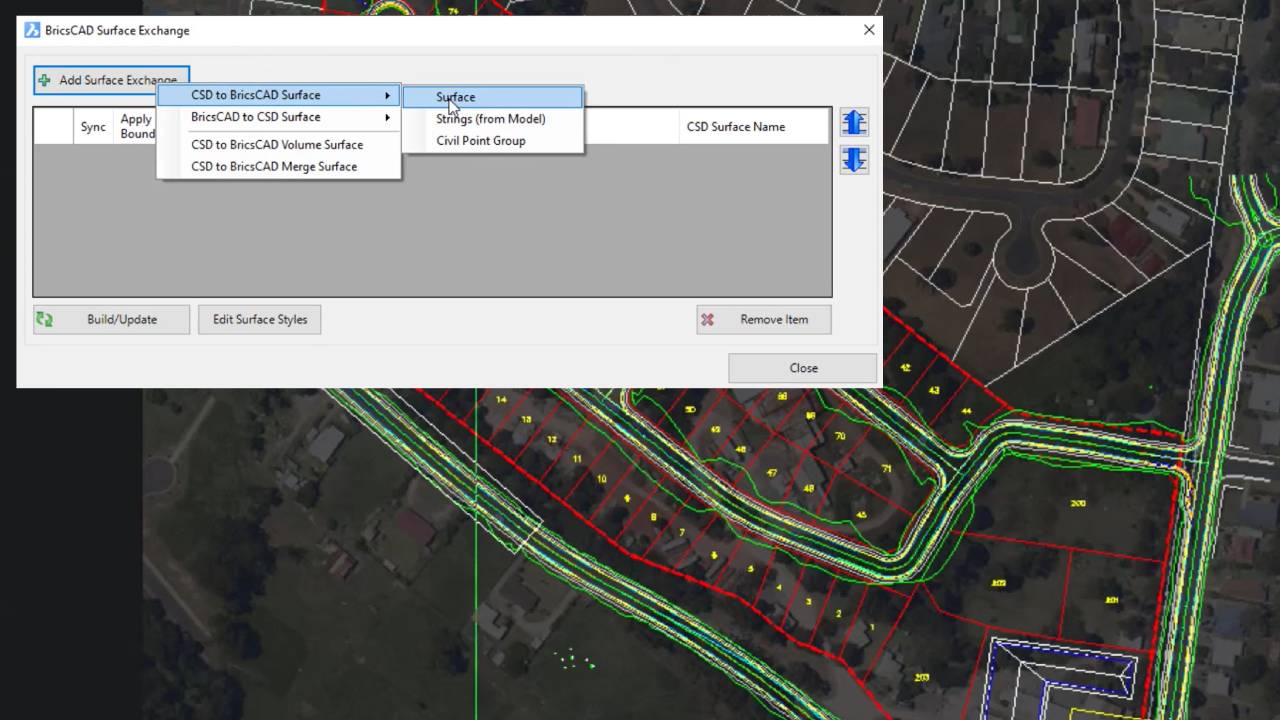Click the Remove Item button
Image resolution: width=1280 pixels, height=720 pixels.
764,320
